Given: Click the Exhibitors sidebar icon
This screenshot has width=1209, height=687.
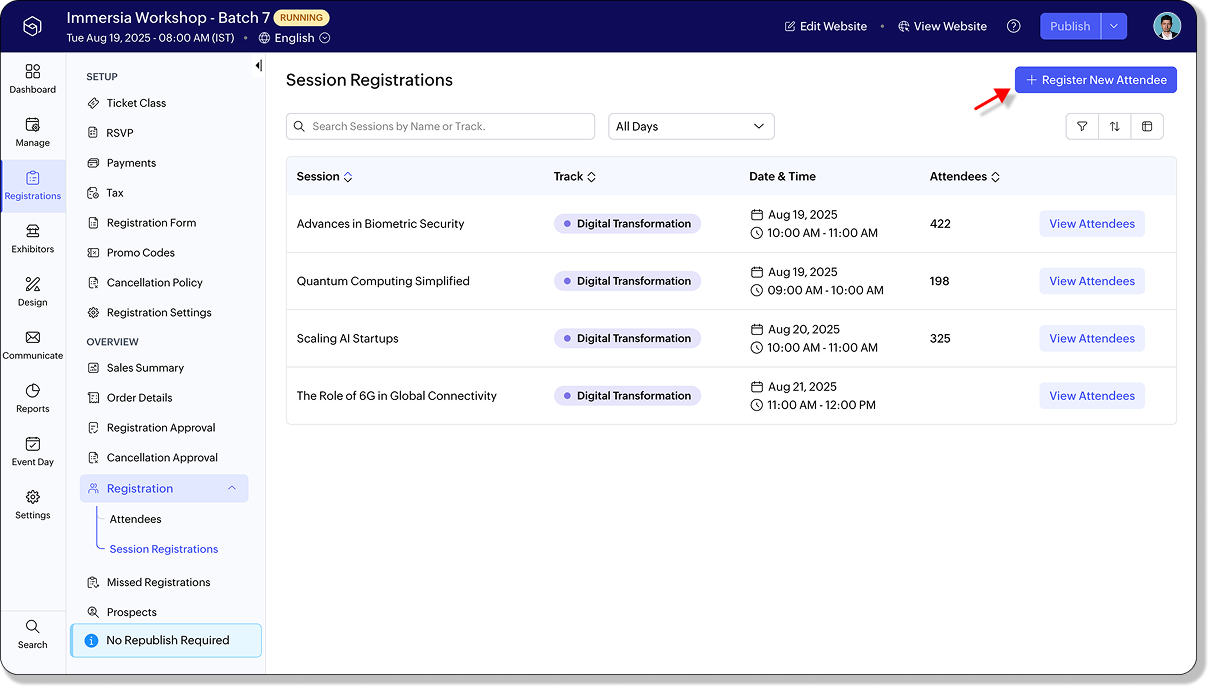Looking at the screenshot, I should coord(32,238).
